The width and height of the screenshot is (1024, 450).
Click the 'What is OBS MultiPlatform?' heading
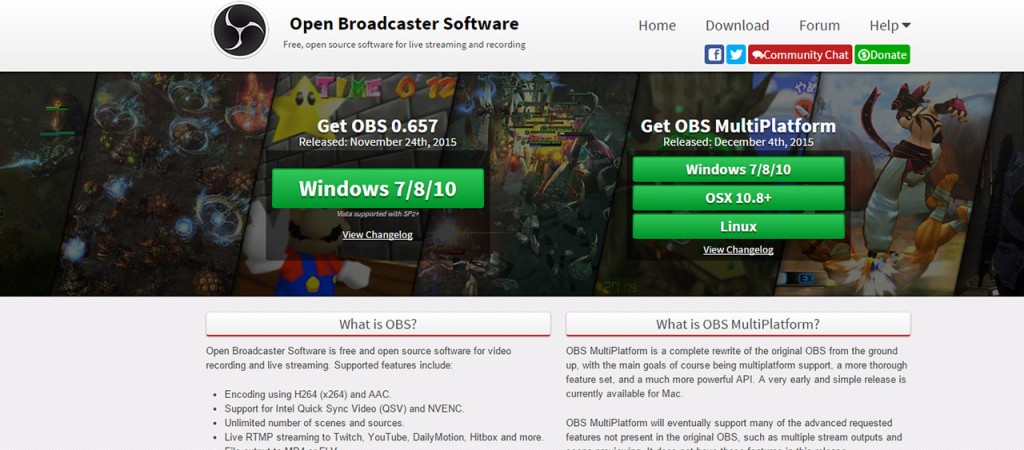[738, 324]
